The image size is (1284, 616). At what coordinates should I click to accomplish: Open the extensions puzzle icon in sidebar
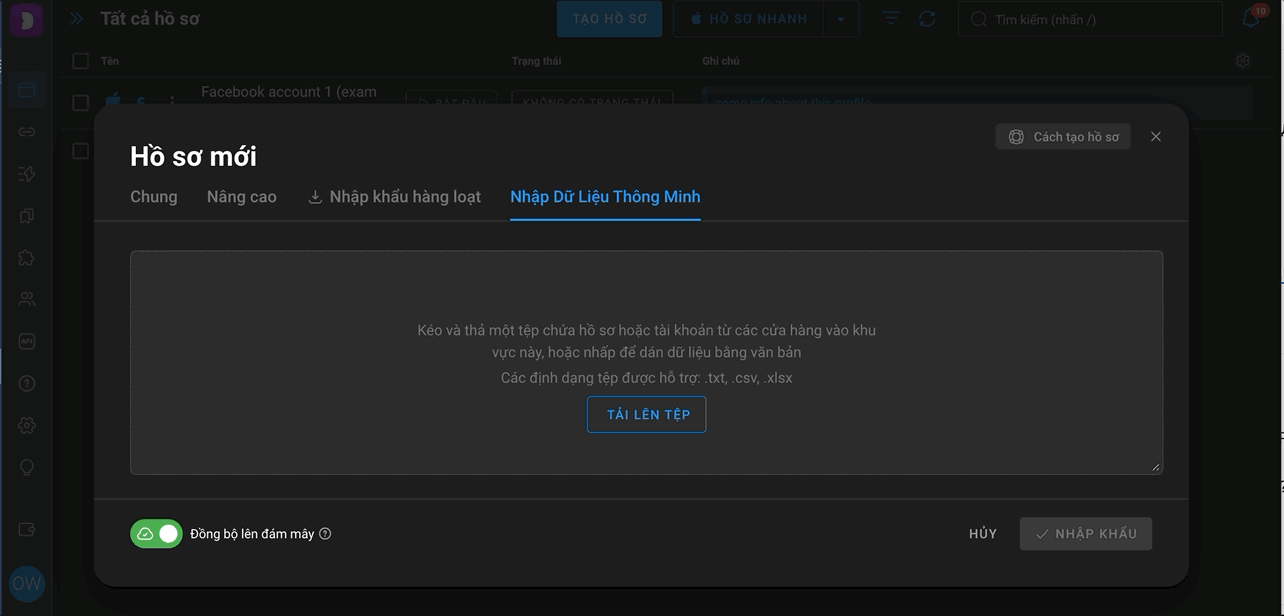click(27, 257)
